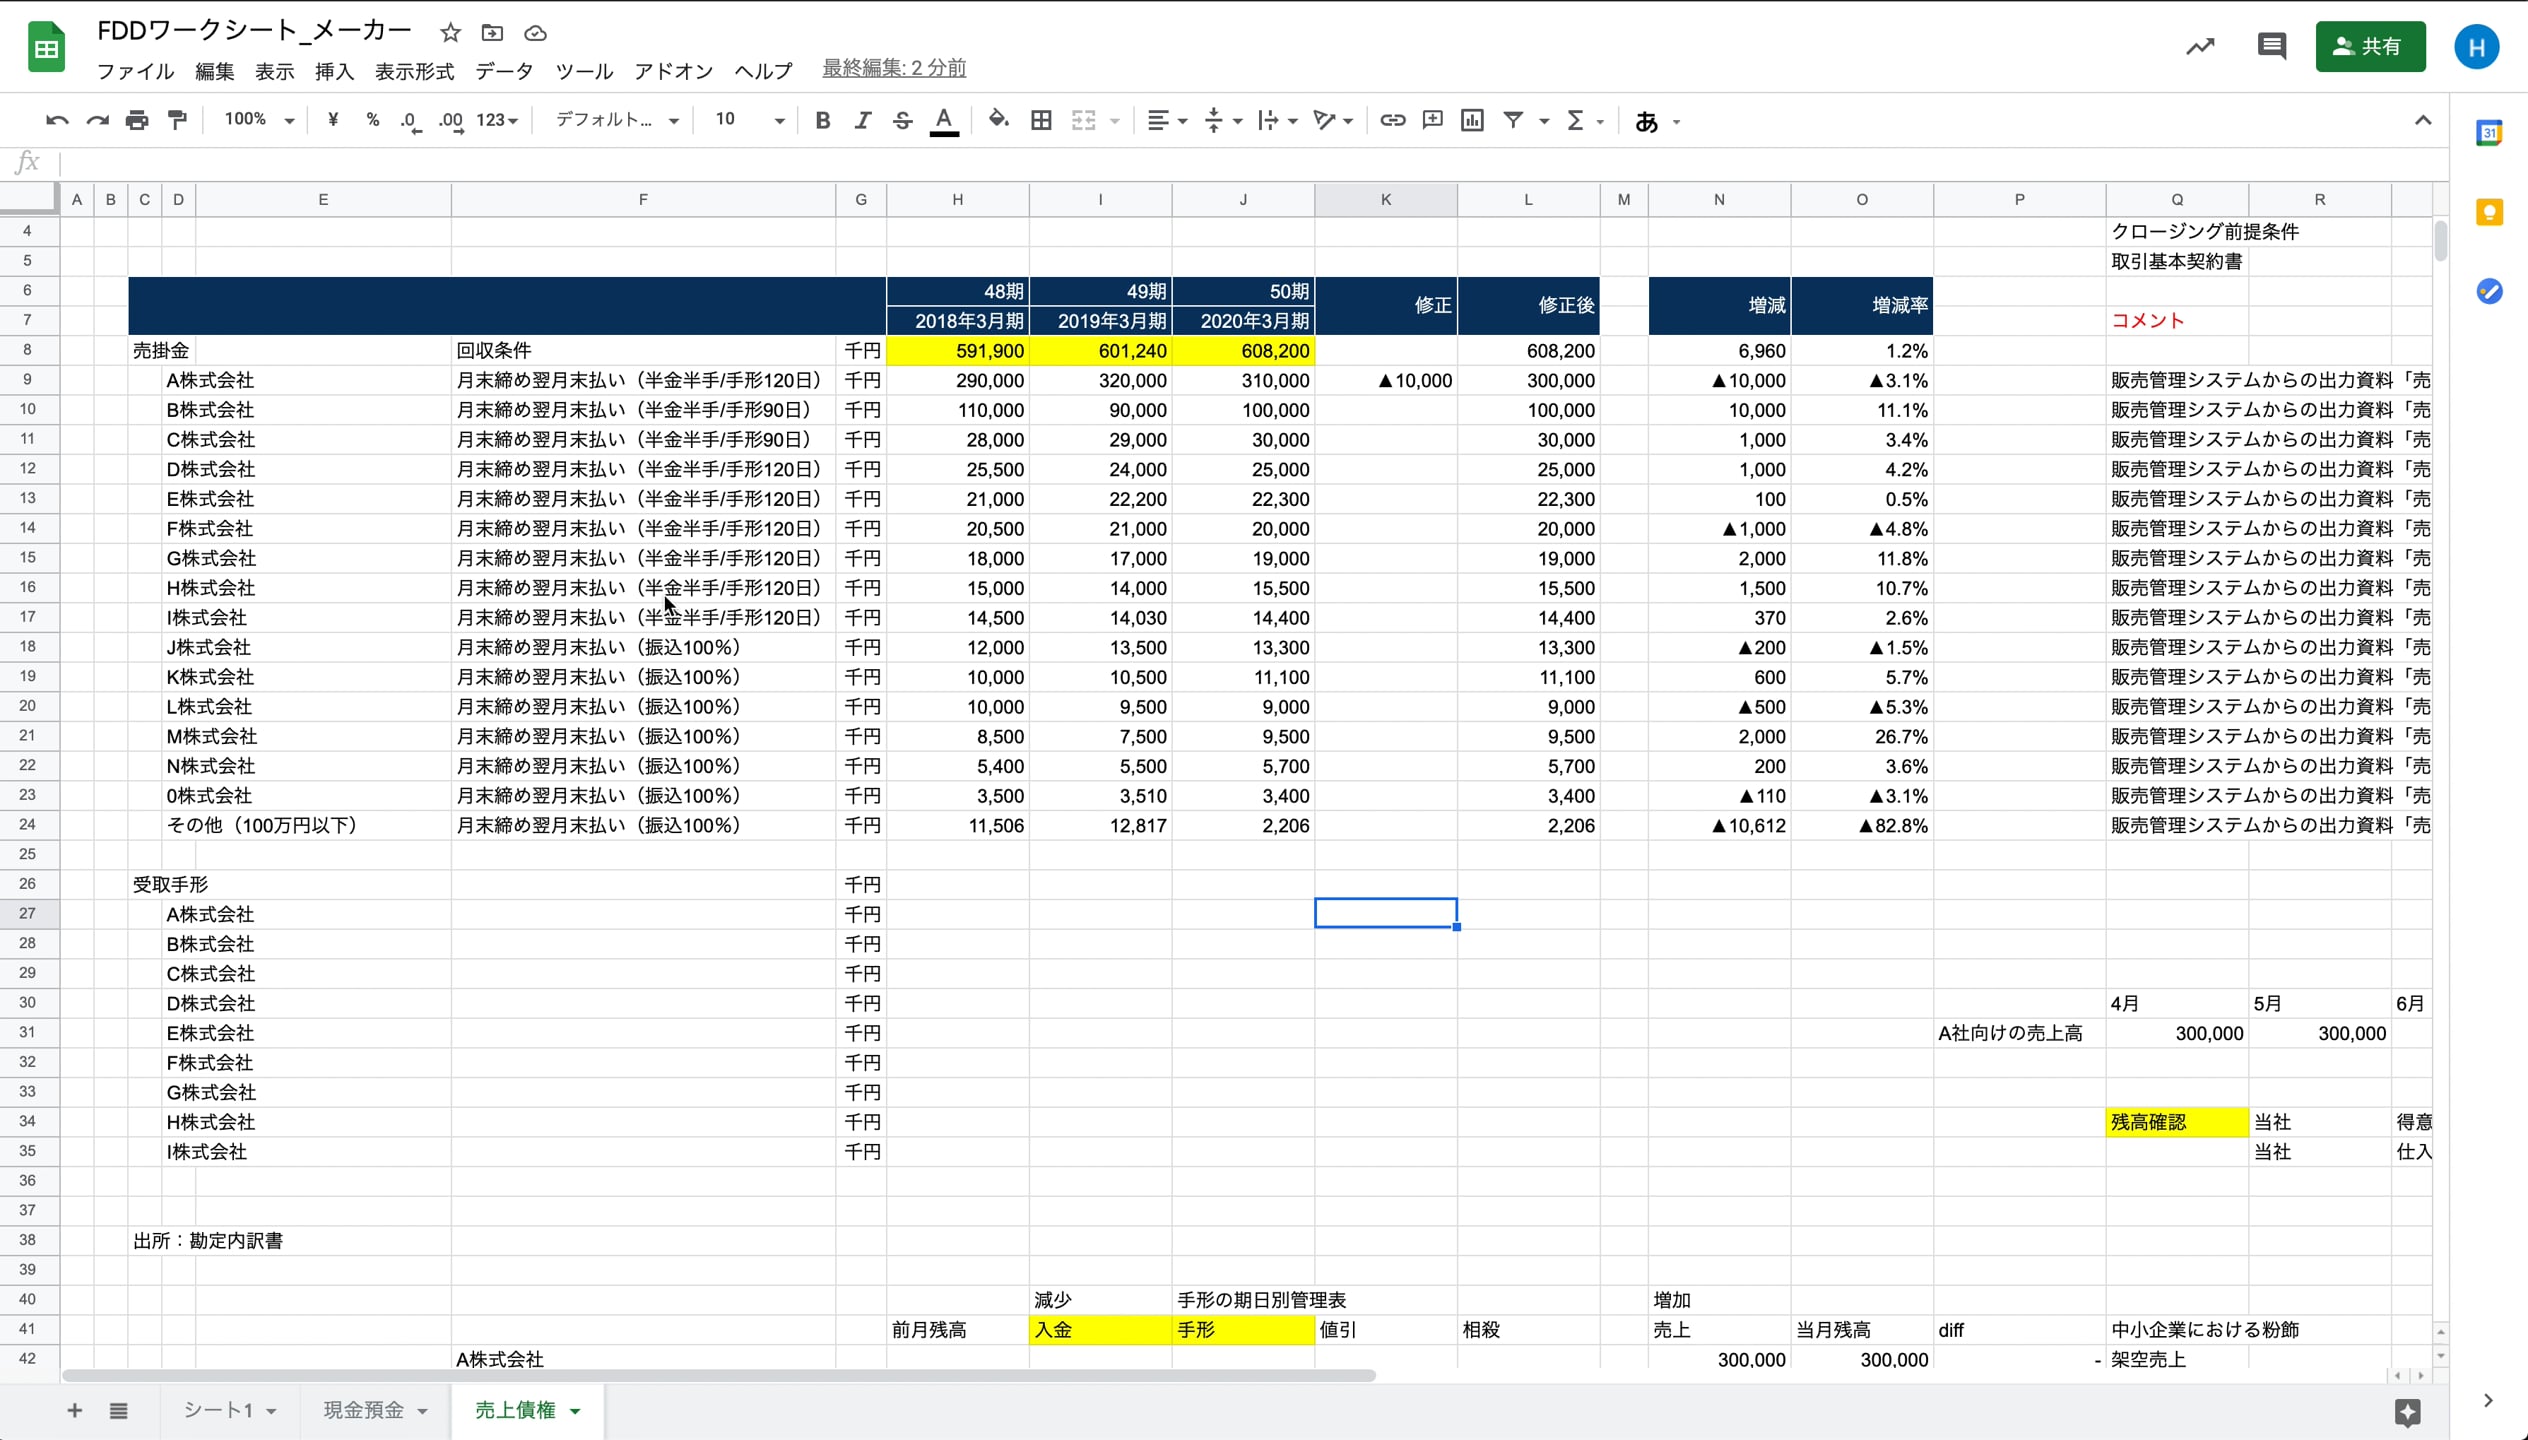The width and height of the screenshot is (2528, 1440).
Task: Open Google Calendar side panel icon
Action: (2488, 133)
